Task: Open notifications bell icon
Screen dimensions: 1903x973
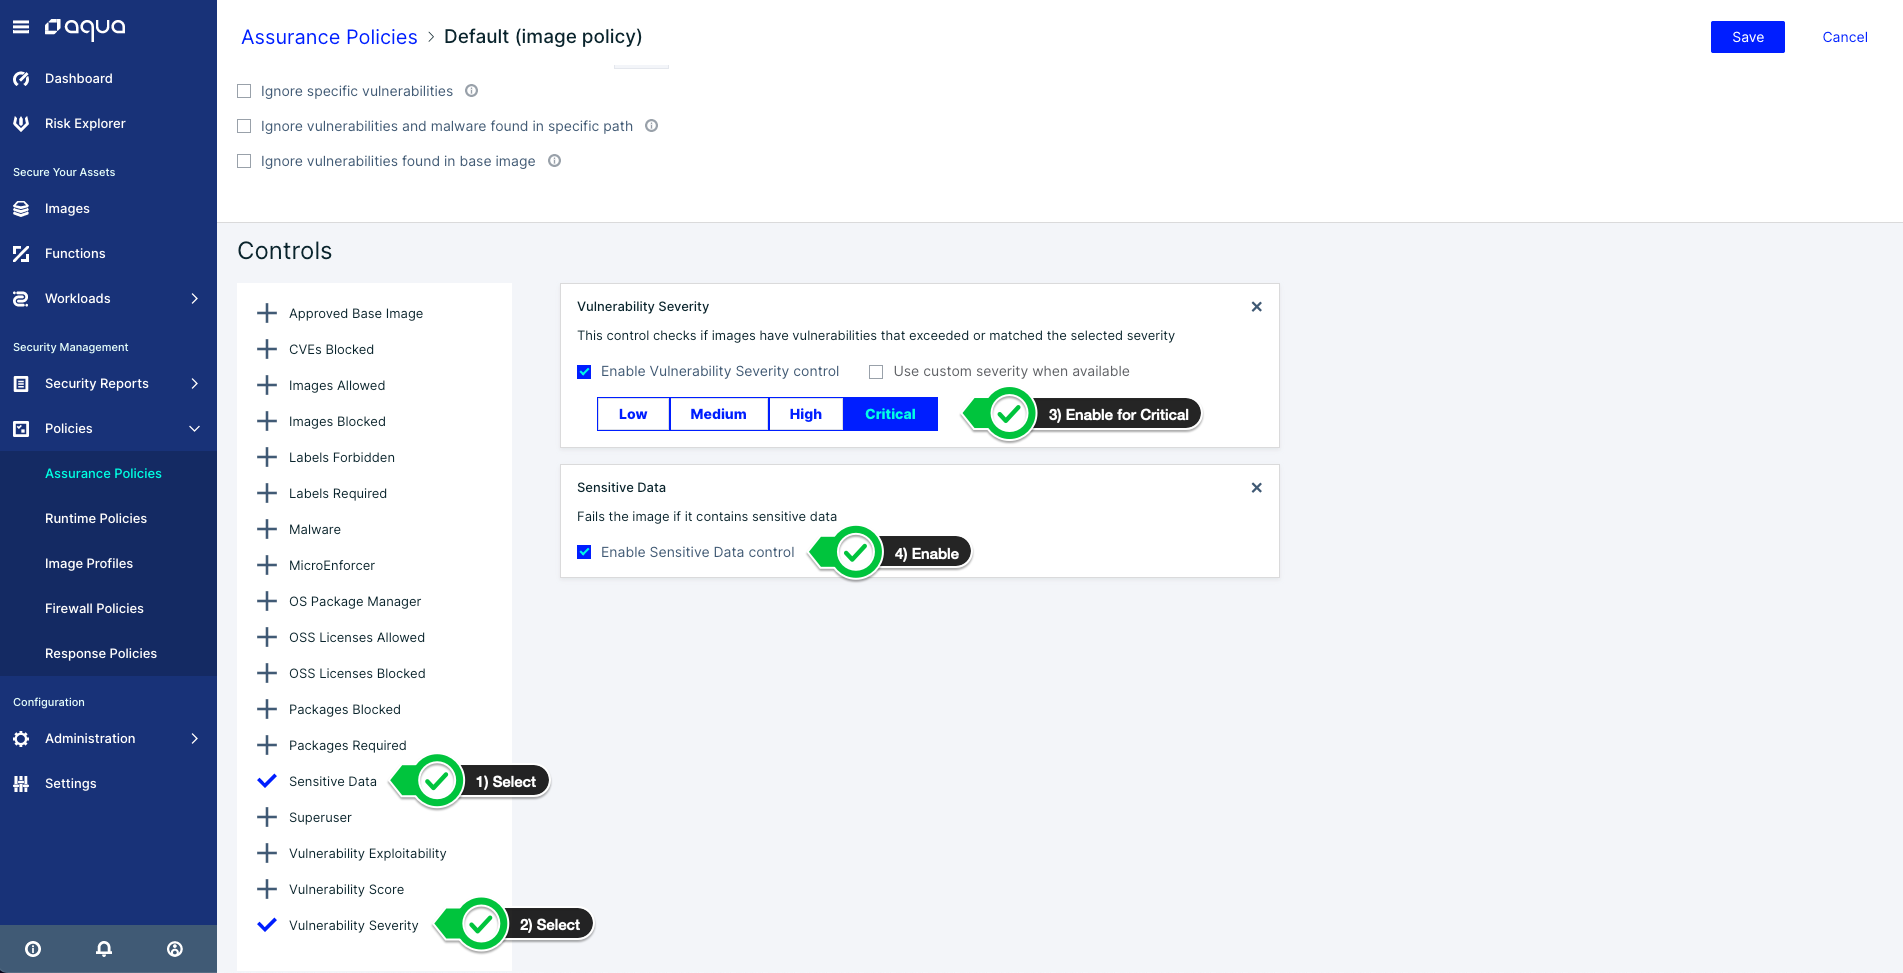Action: 104,949
